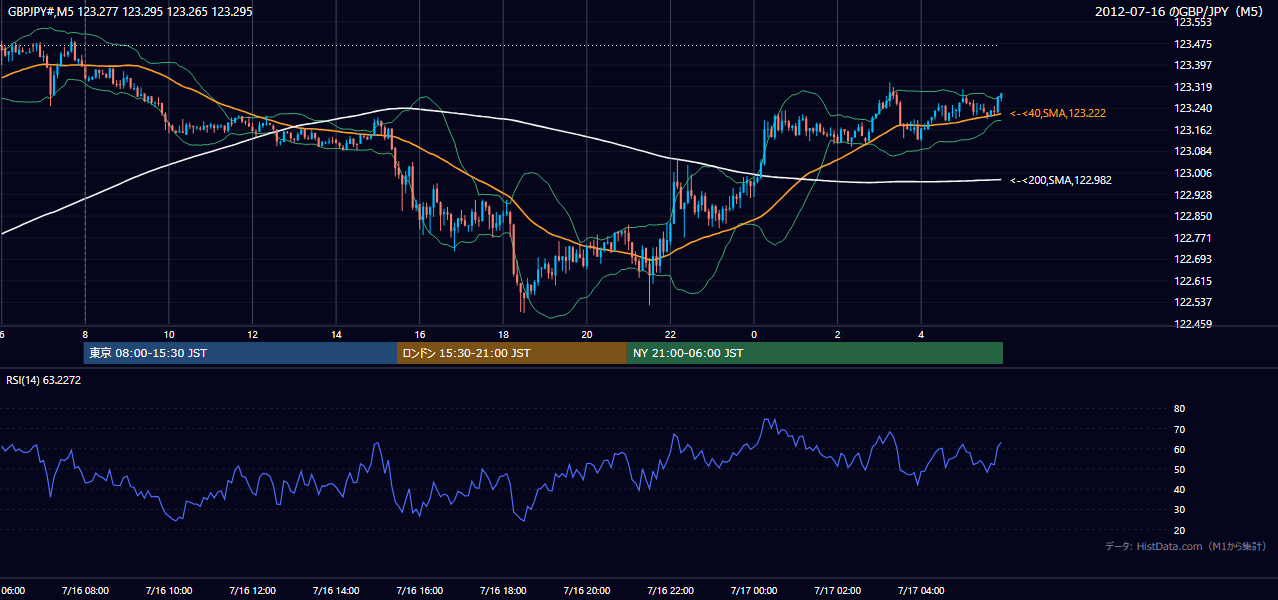Screen dimensions: 1278x600
Task: Click the HistData.com data source credit
Action: (x=1185, y=546)
